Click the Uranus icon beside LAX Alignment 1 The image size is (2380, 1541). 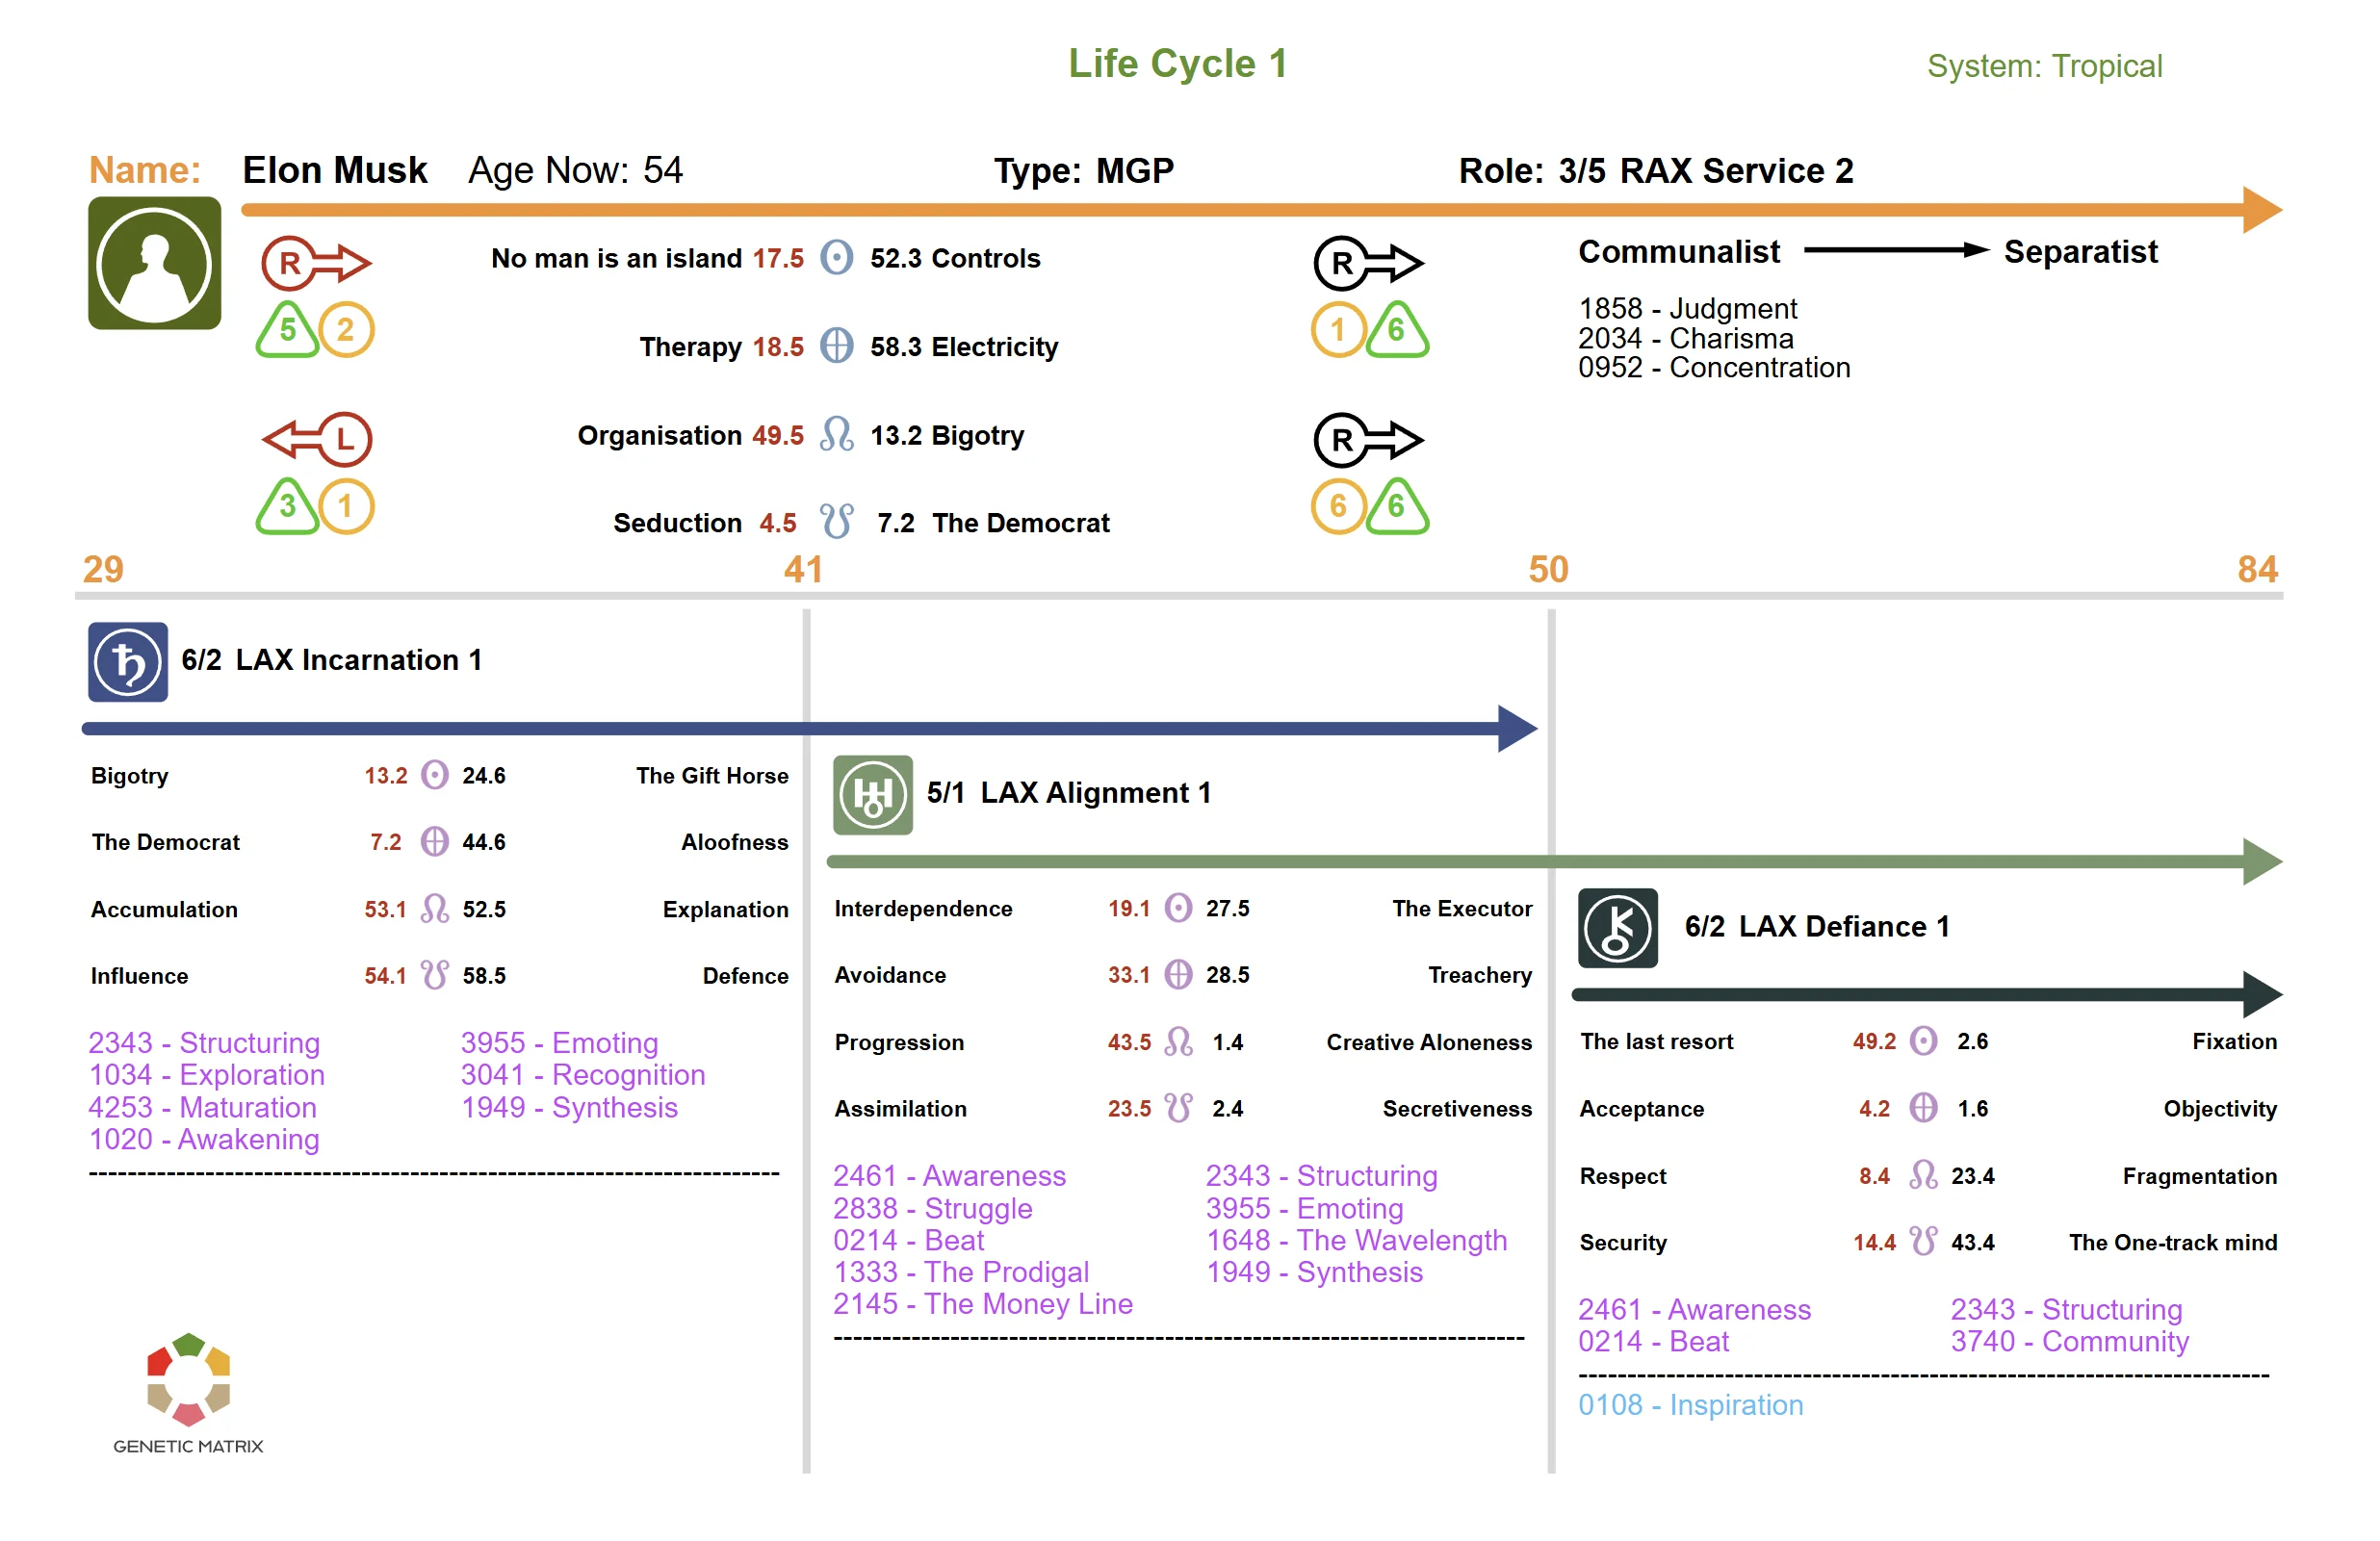(x=872, y=795)
